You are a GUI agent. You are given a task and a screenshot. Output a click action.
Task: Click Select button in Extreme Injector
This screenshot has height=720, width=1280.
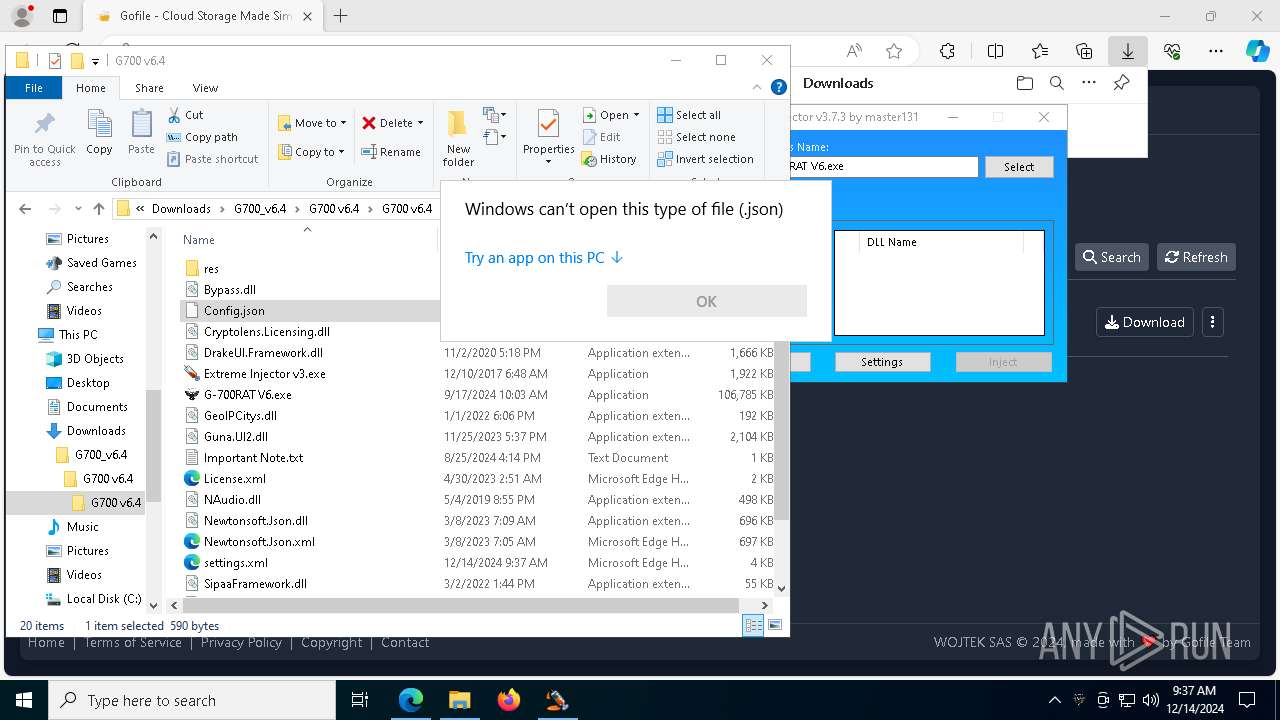pyautogui.click(x=1019, y=167)
